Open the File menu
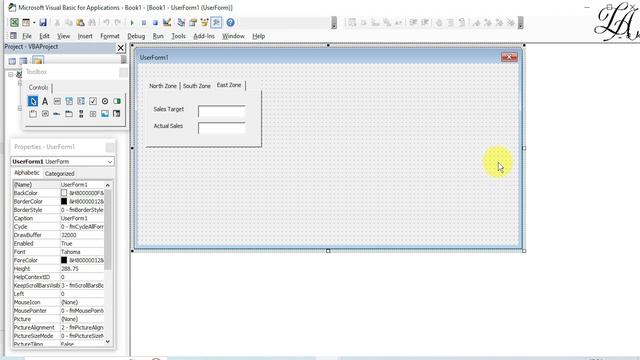Viewport: 640px width, 360px height. (x=27, y=36)
